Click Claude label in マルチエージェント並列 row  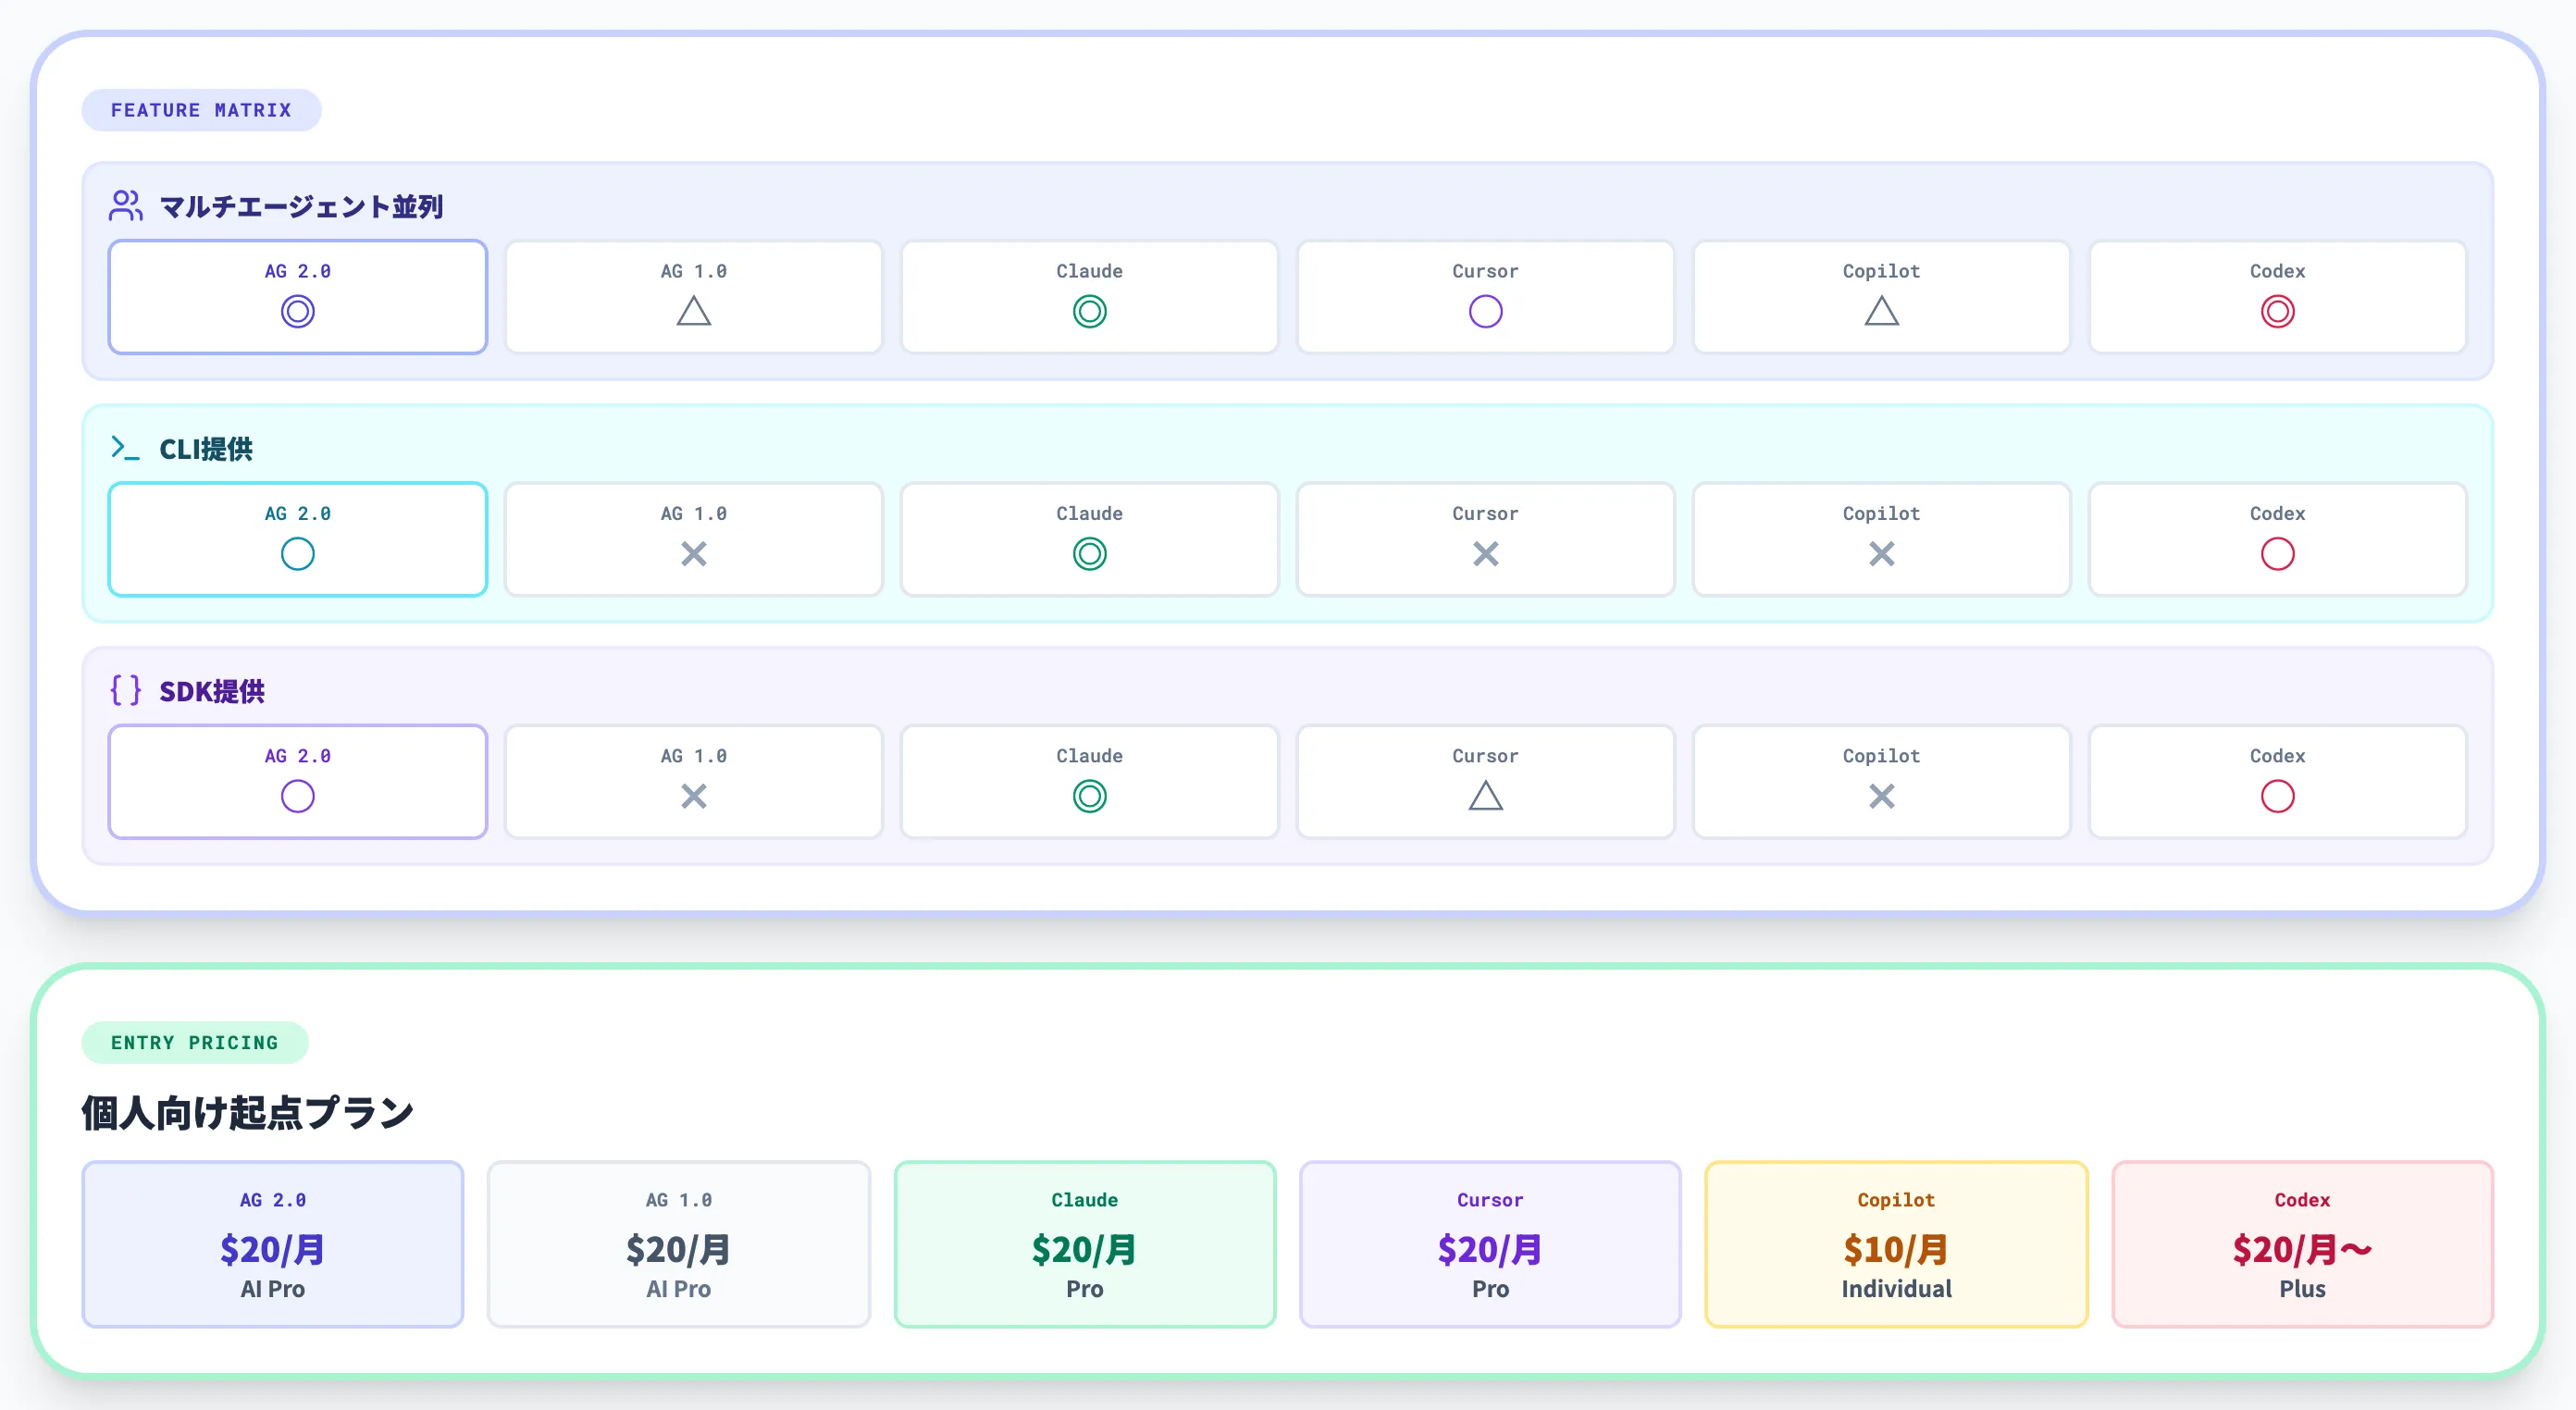(x=1090, y=271)
